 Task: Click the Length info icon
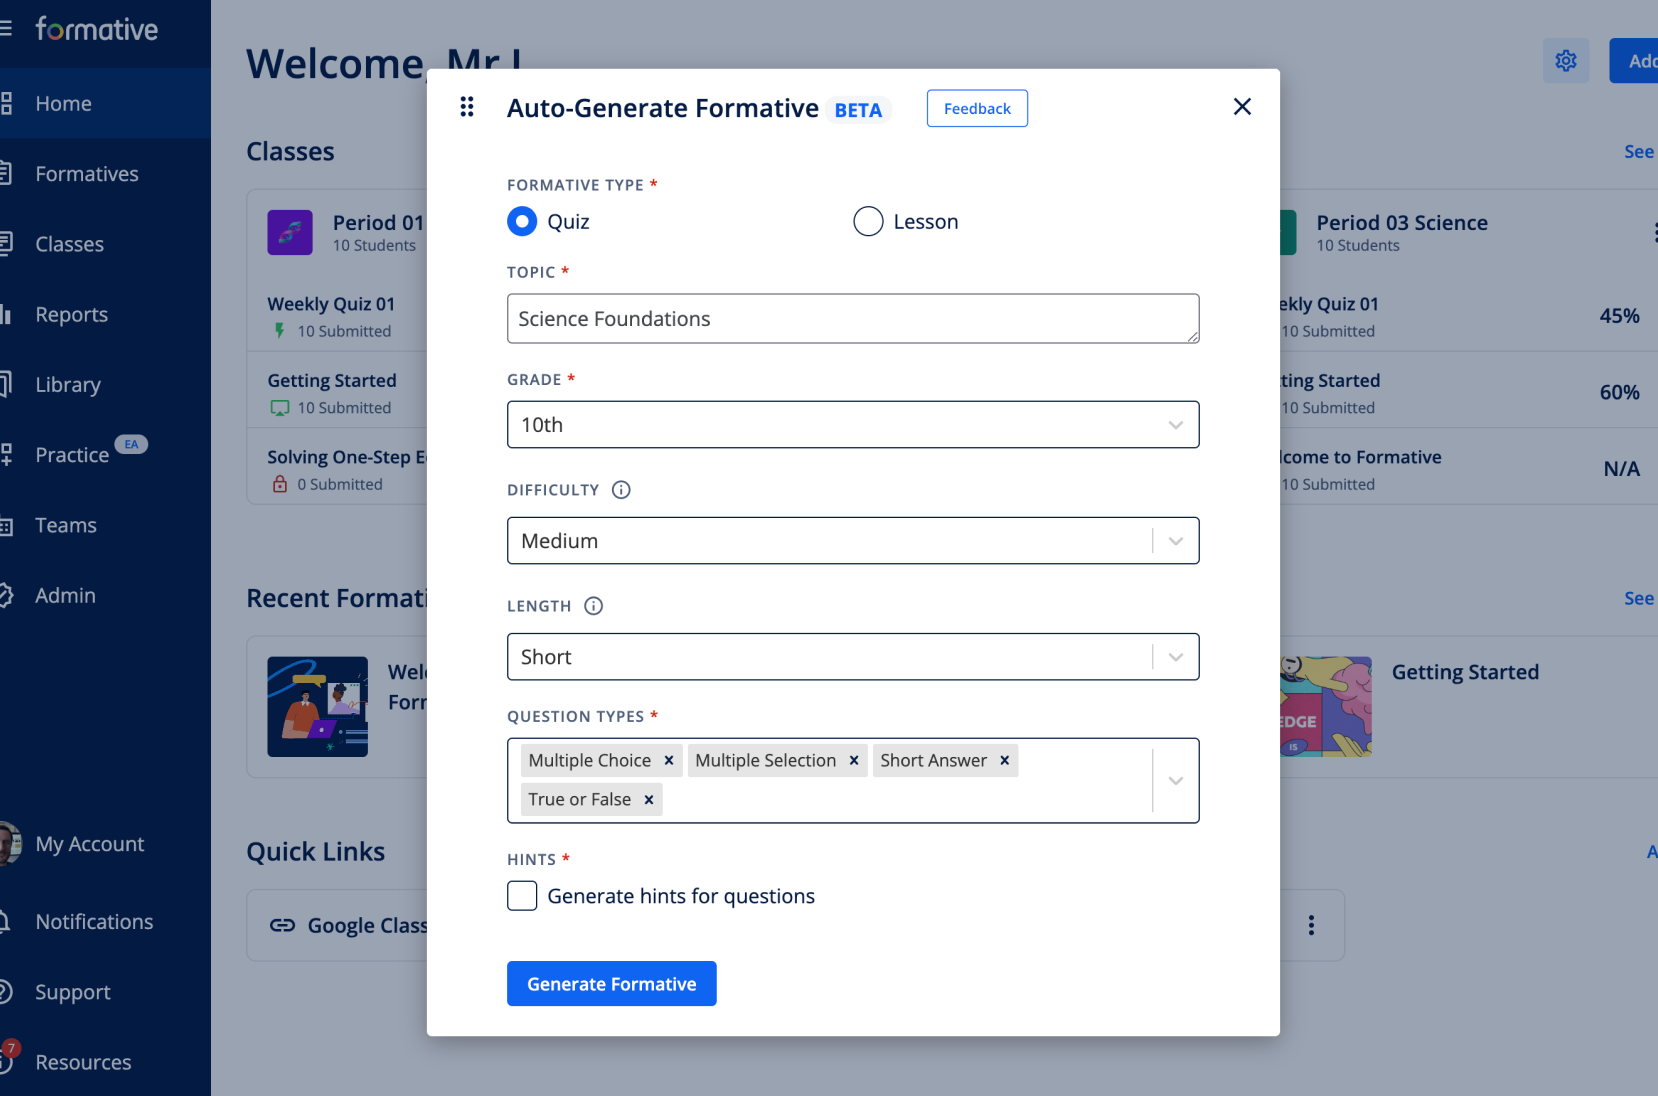[593, 606]
